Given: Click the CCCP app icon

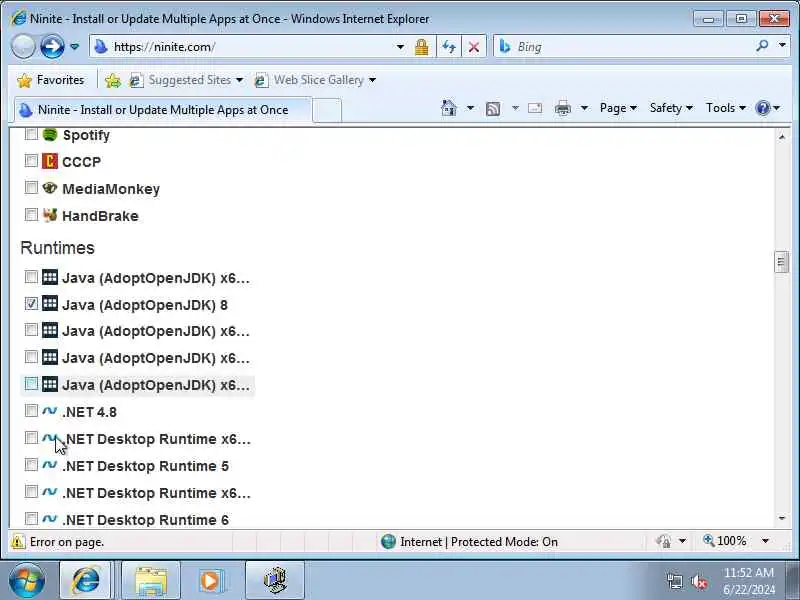Looking at the screenshot, I should click(x=49, y=161).
